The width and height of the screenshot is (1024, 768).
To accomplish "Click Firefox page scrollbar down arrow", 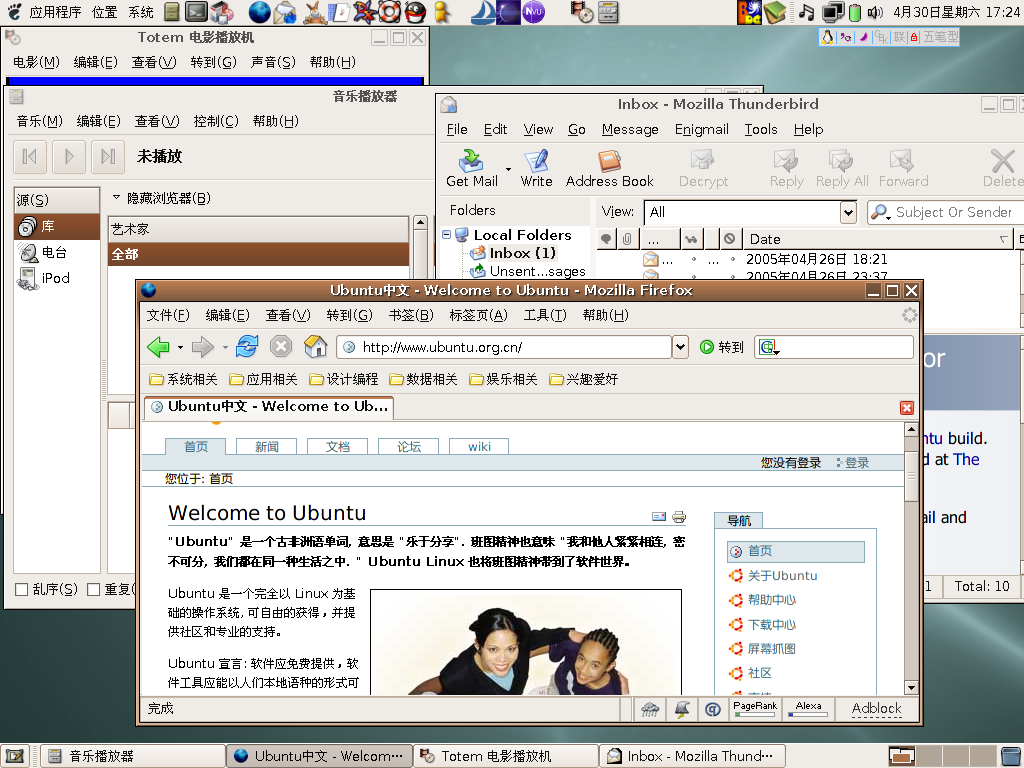I will pos(910,687).
